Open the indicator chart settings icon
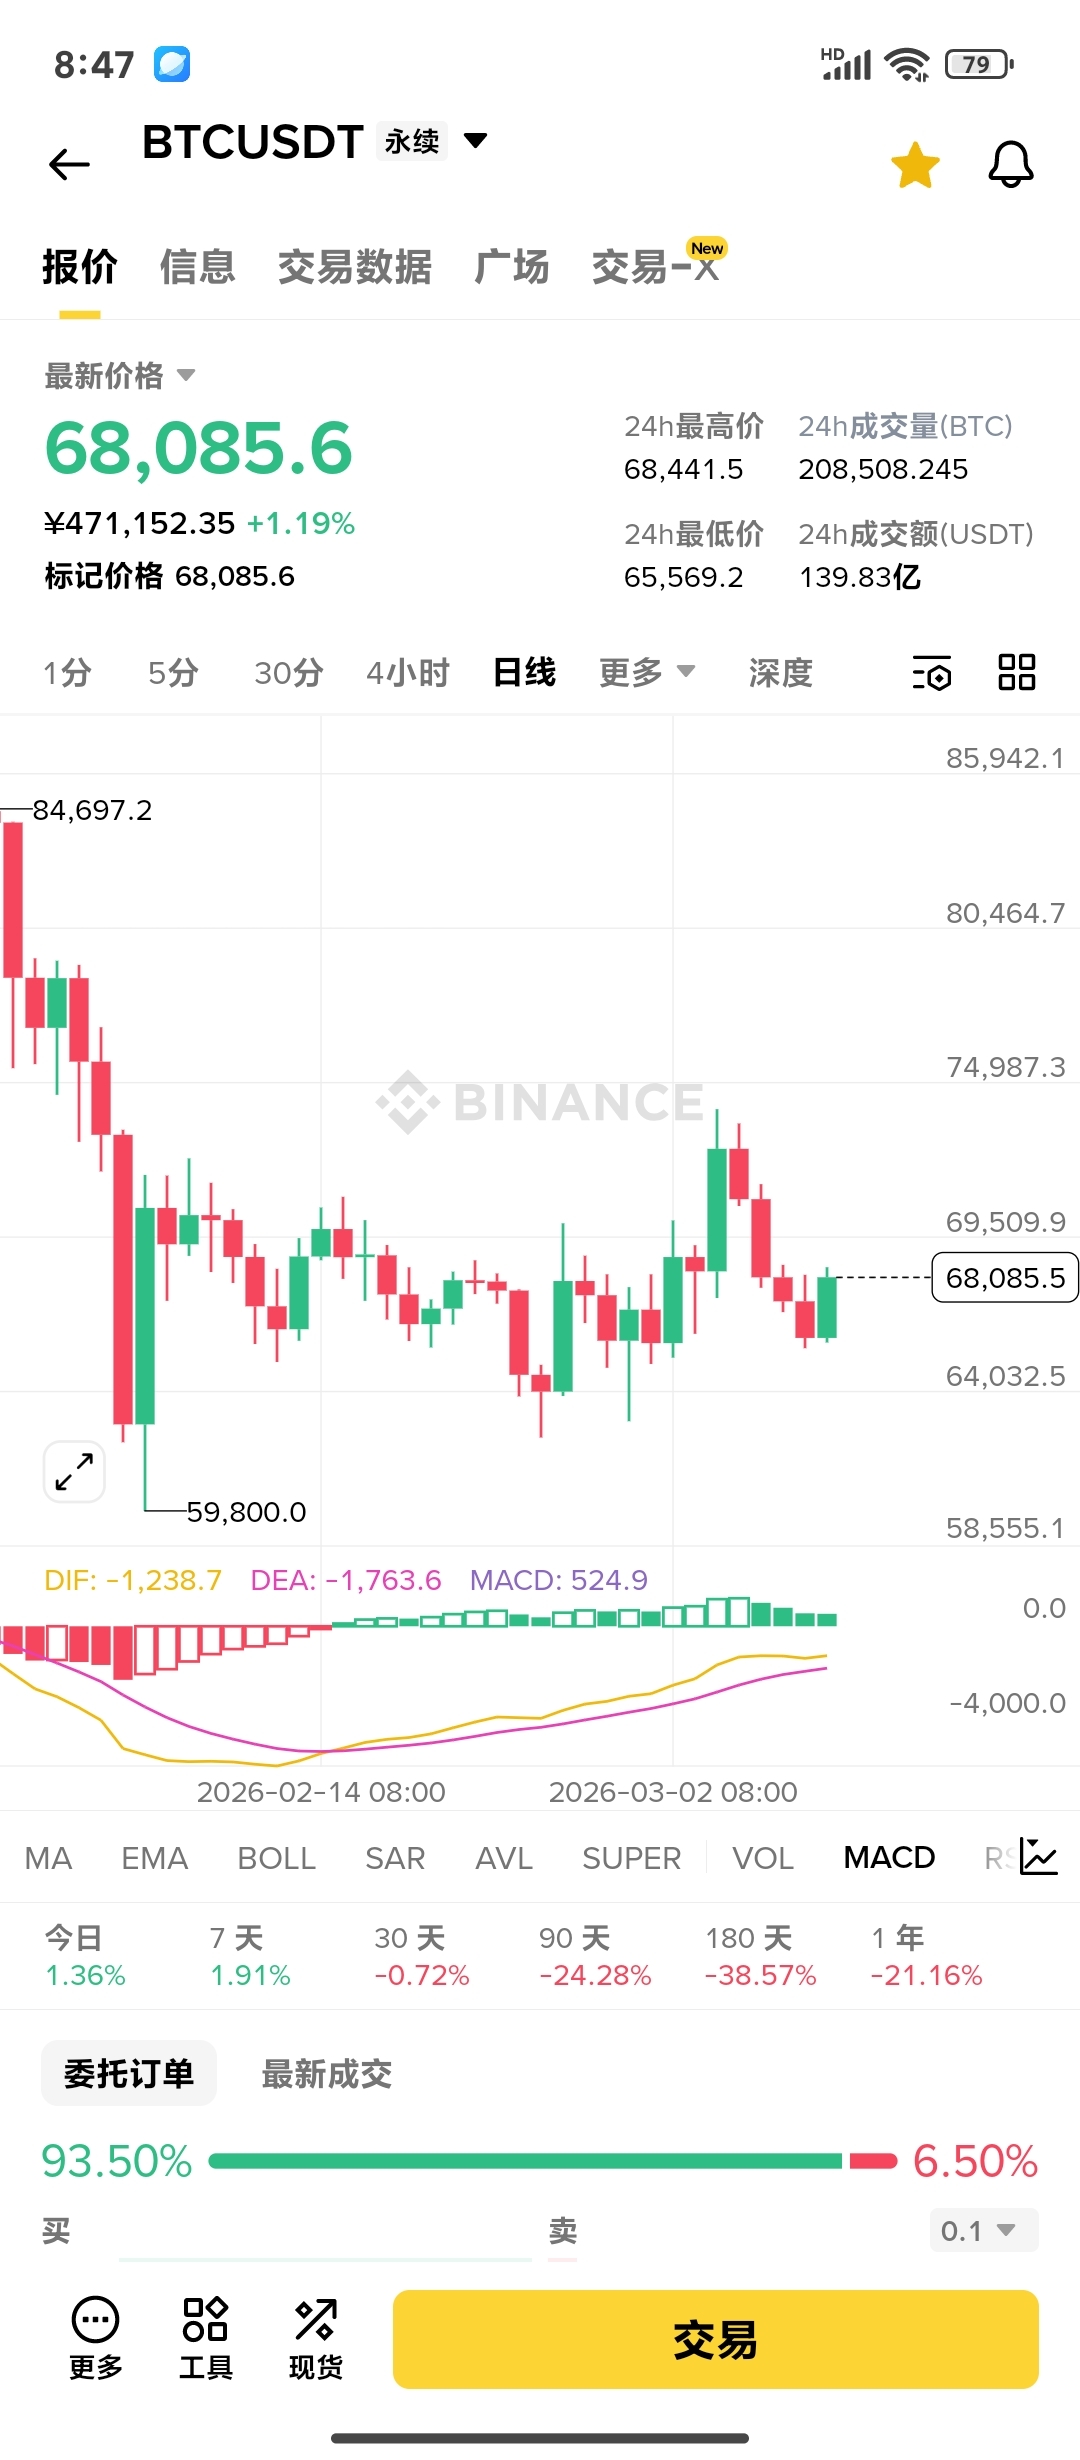The image size is (1080, 2460). click(x=1038, y=1857)
